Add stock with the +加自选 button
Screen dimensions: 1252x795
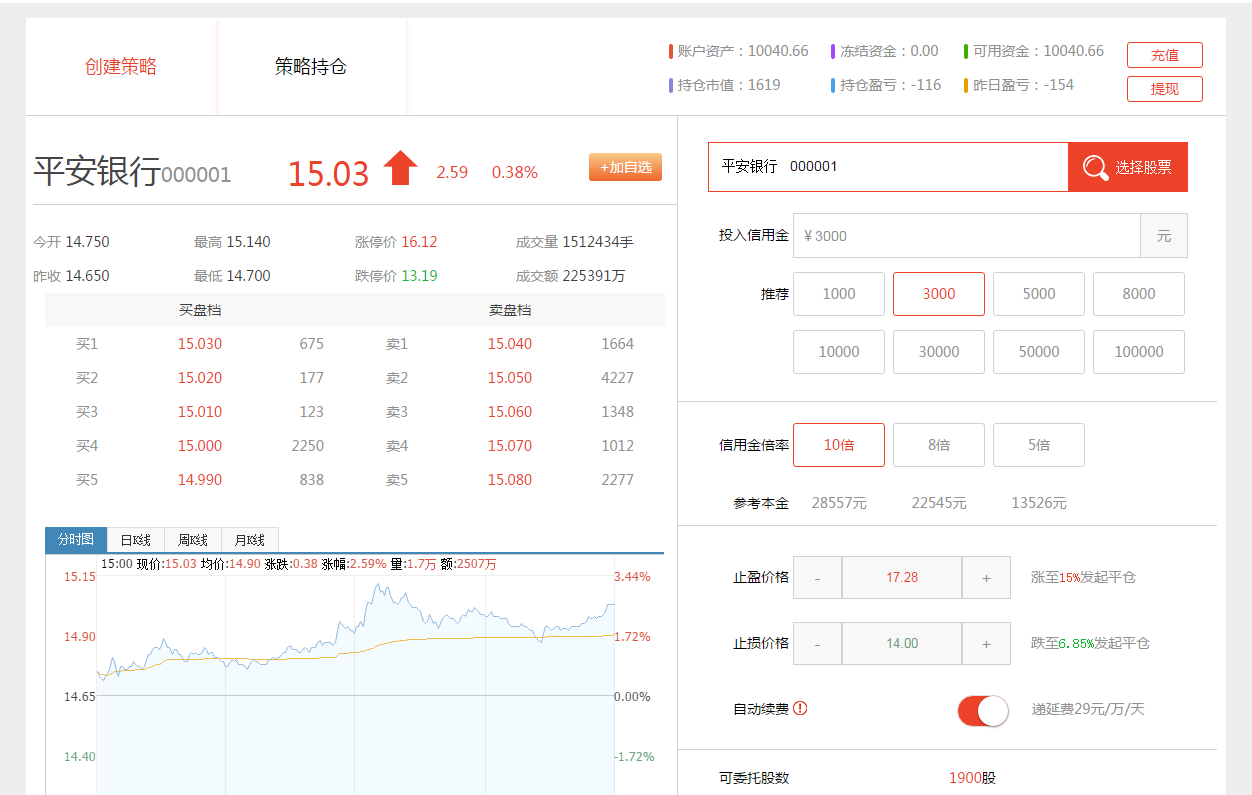tap(625, 167)
